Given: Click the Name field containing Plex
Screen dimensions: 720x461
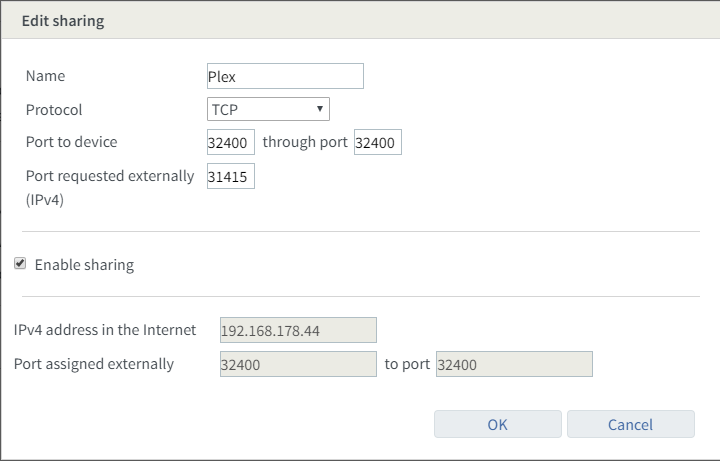Looking at the screenshot, I should (x=284, y=76).
